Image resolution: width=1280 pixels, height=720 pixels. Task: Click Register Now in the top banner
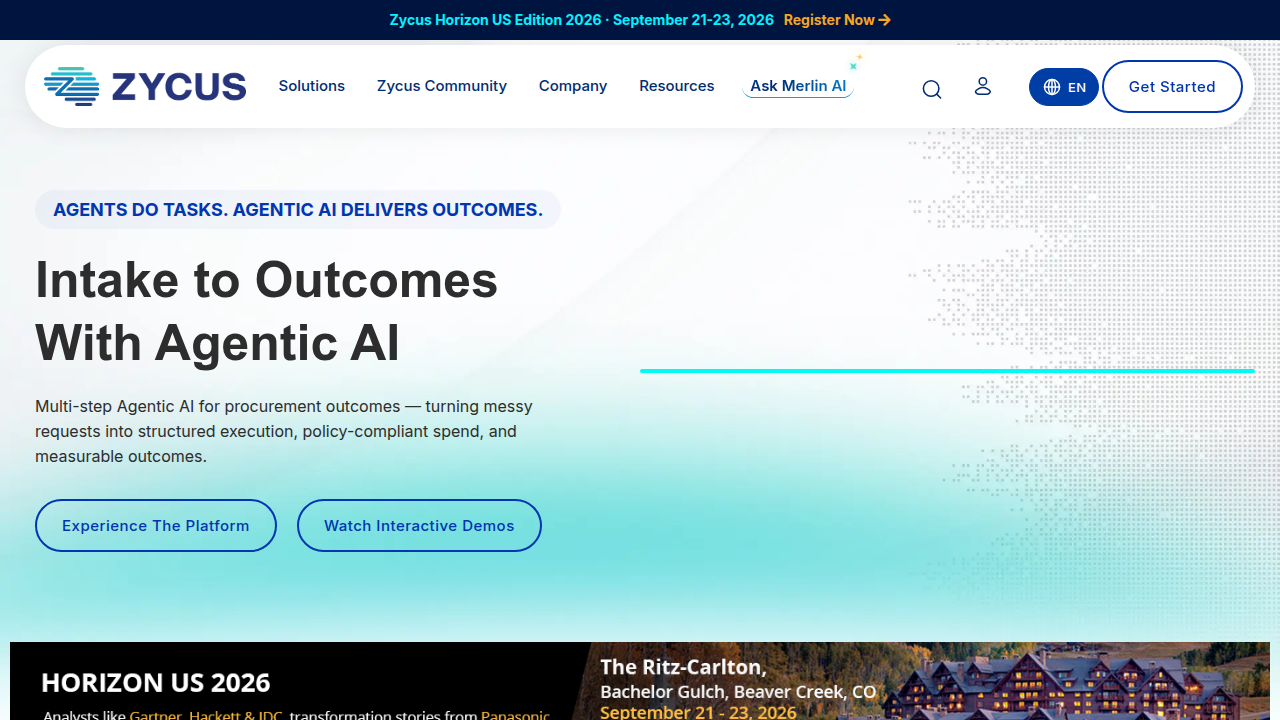[x=837, y=20]
